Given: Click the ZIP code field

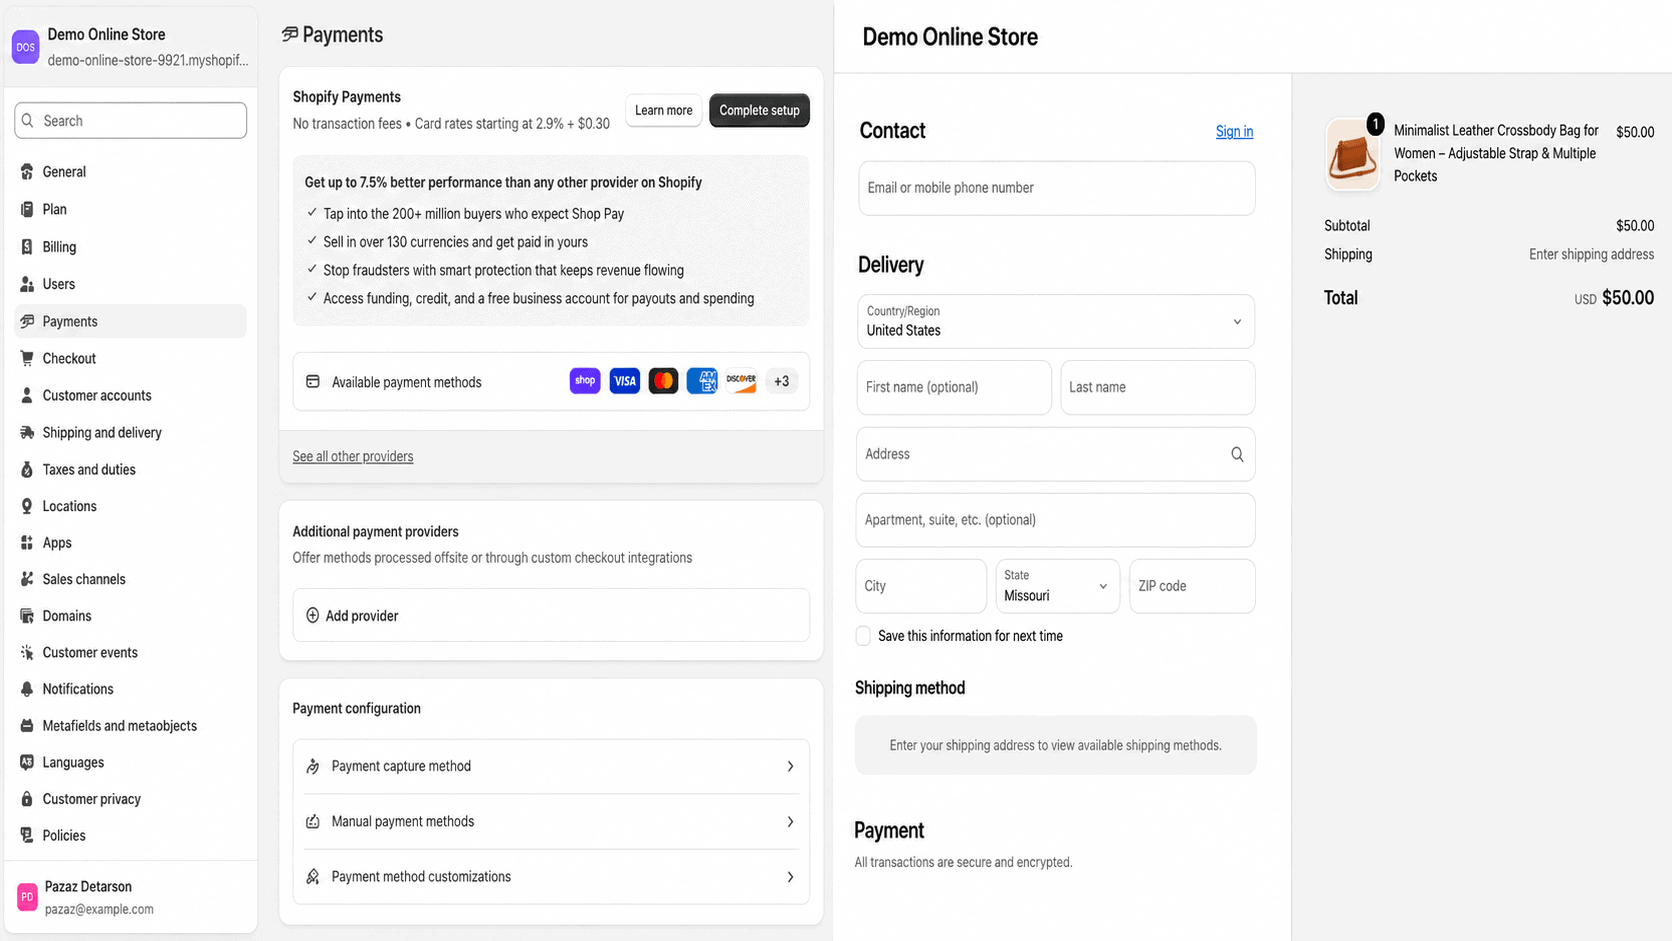Looking at the screenshot, I should pyautogui.click(x=1192, y=586).
